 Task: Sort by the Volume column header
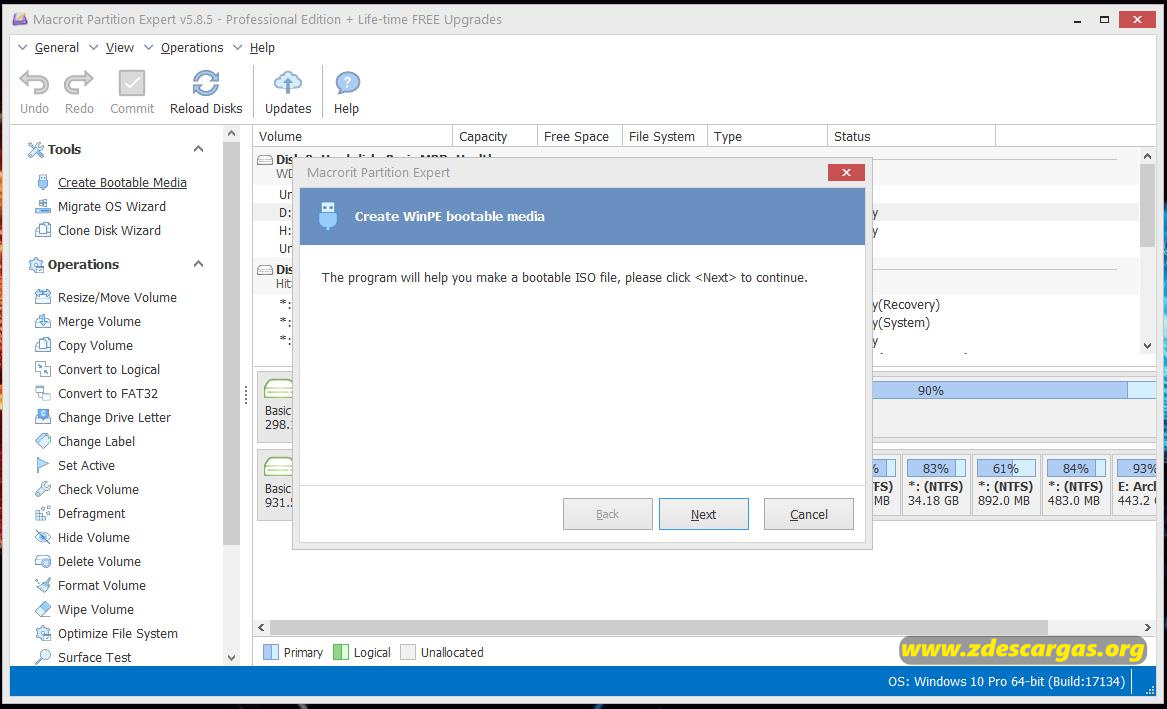click(353, 136)
